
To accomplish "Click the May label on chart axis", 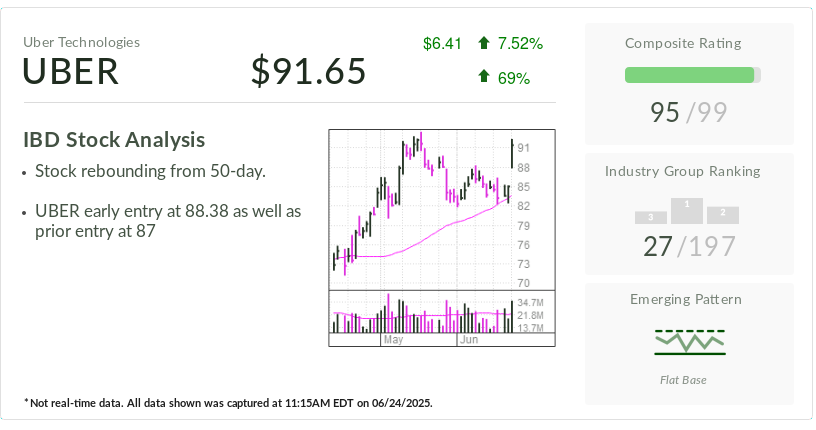I will (392, 341).
